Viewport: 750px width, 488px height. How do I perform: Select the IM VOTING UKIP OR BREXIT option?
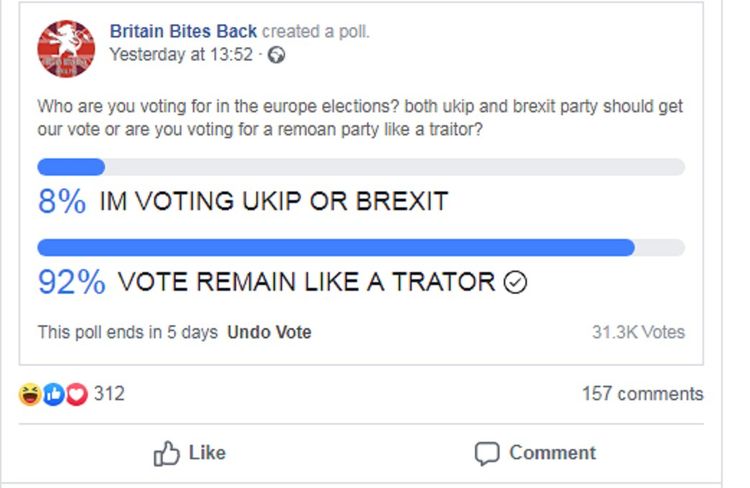(x=274, y=201)
